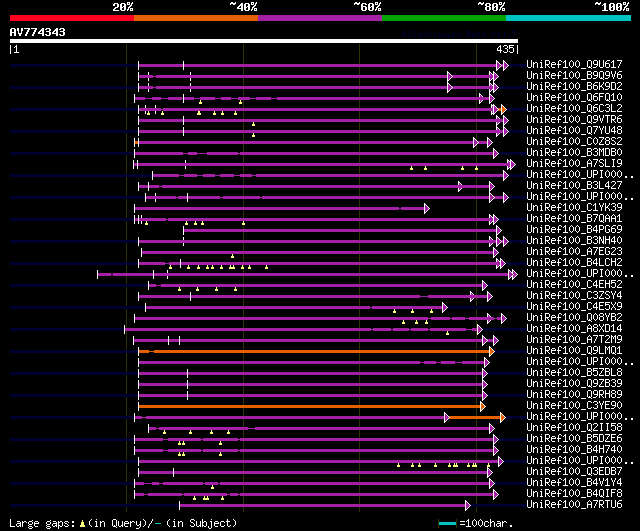The image size is (640, 531).
Task: Select the UniRef100_C3YE90 label
Action: 574,406
